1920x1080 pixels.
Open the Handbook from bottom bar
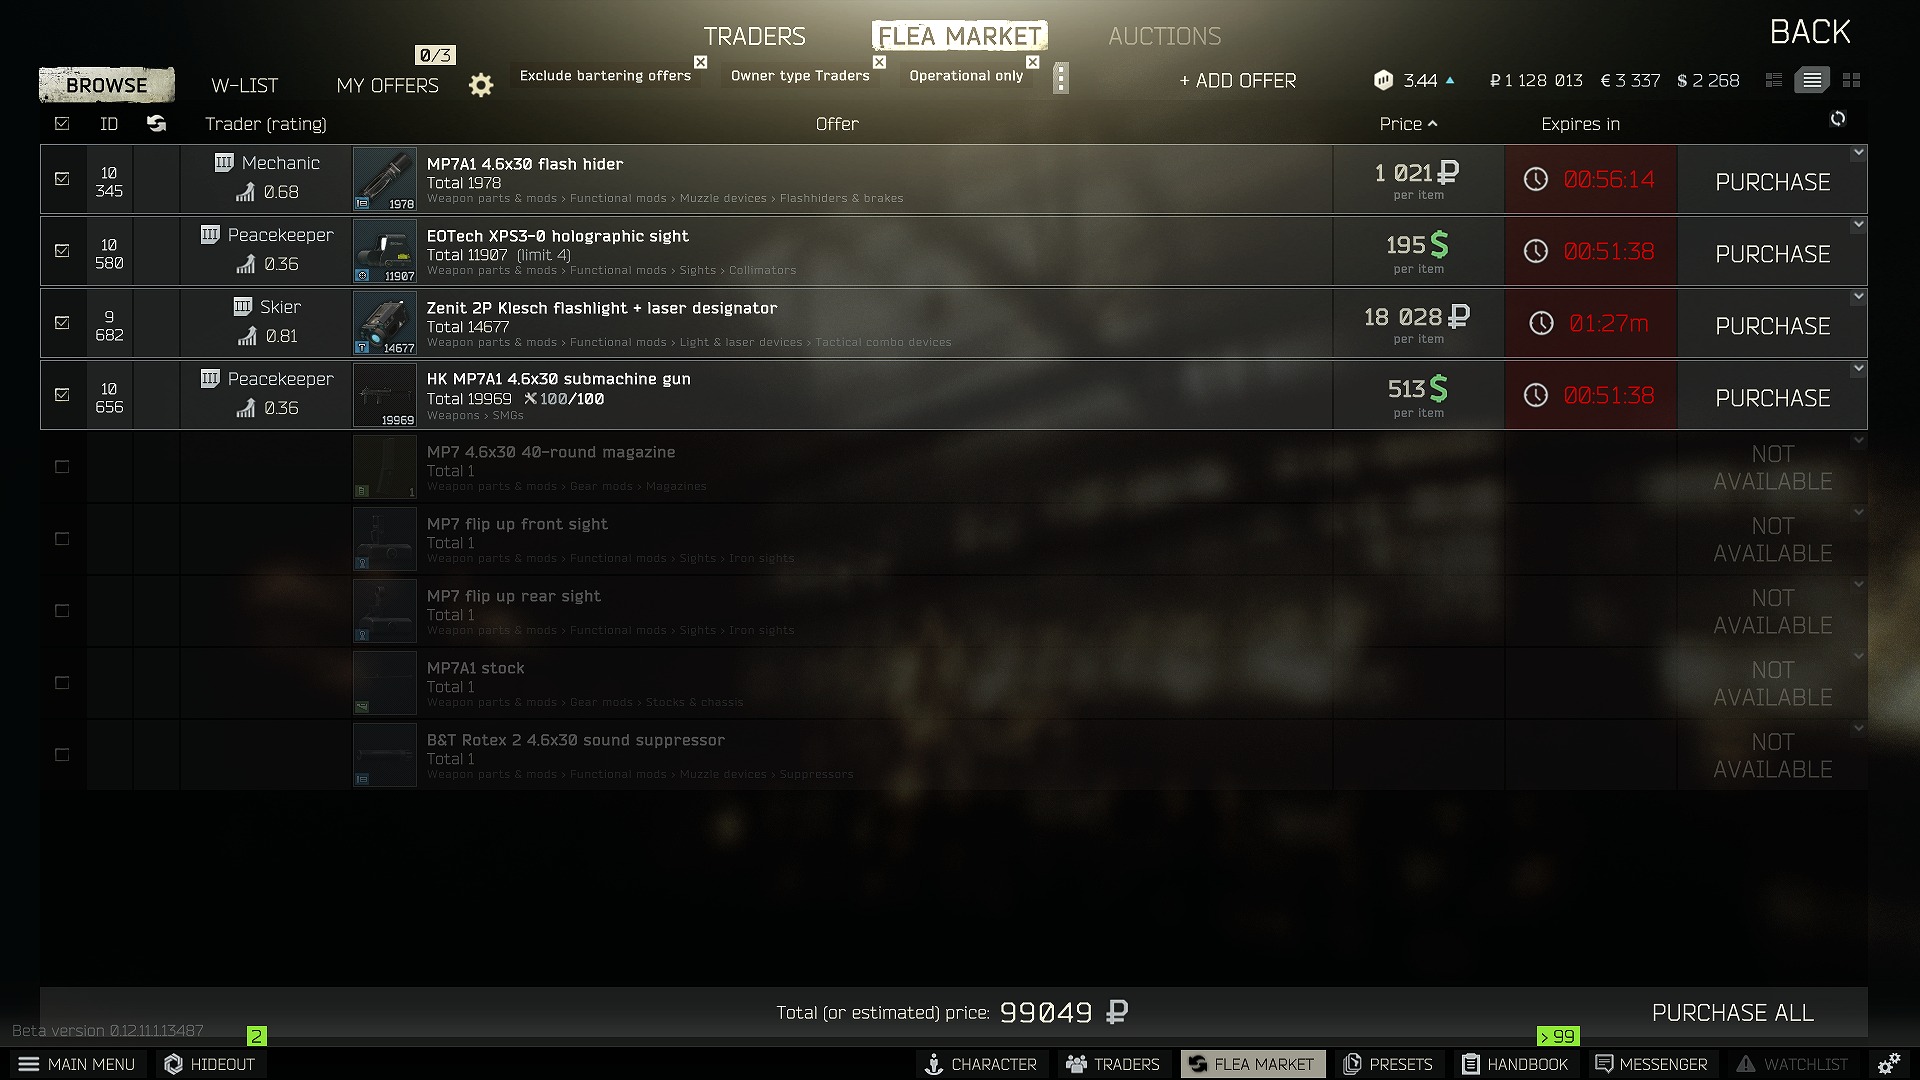pyautogui.click(x=1516, y=1064)
